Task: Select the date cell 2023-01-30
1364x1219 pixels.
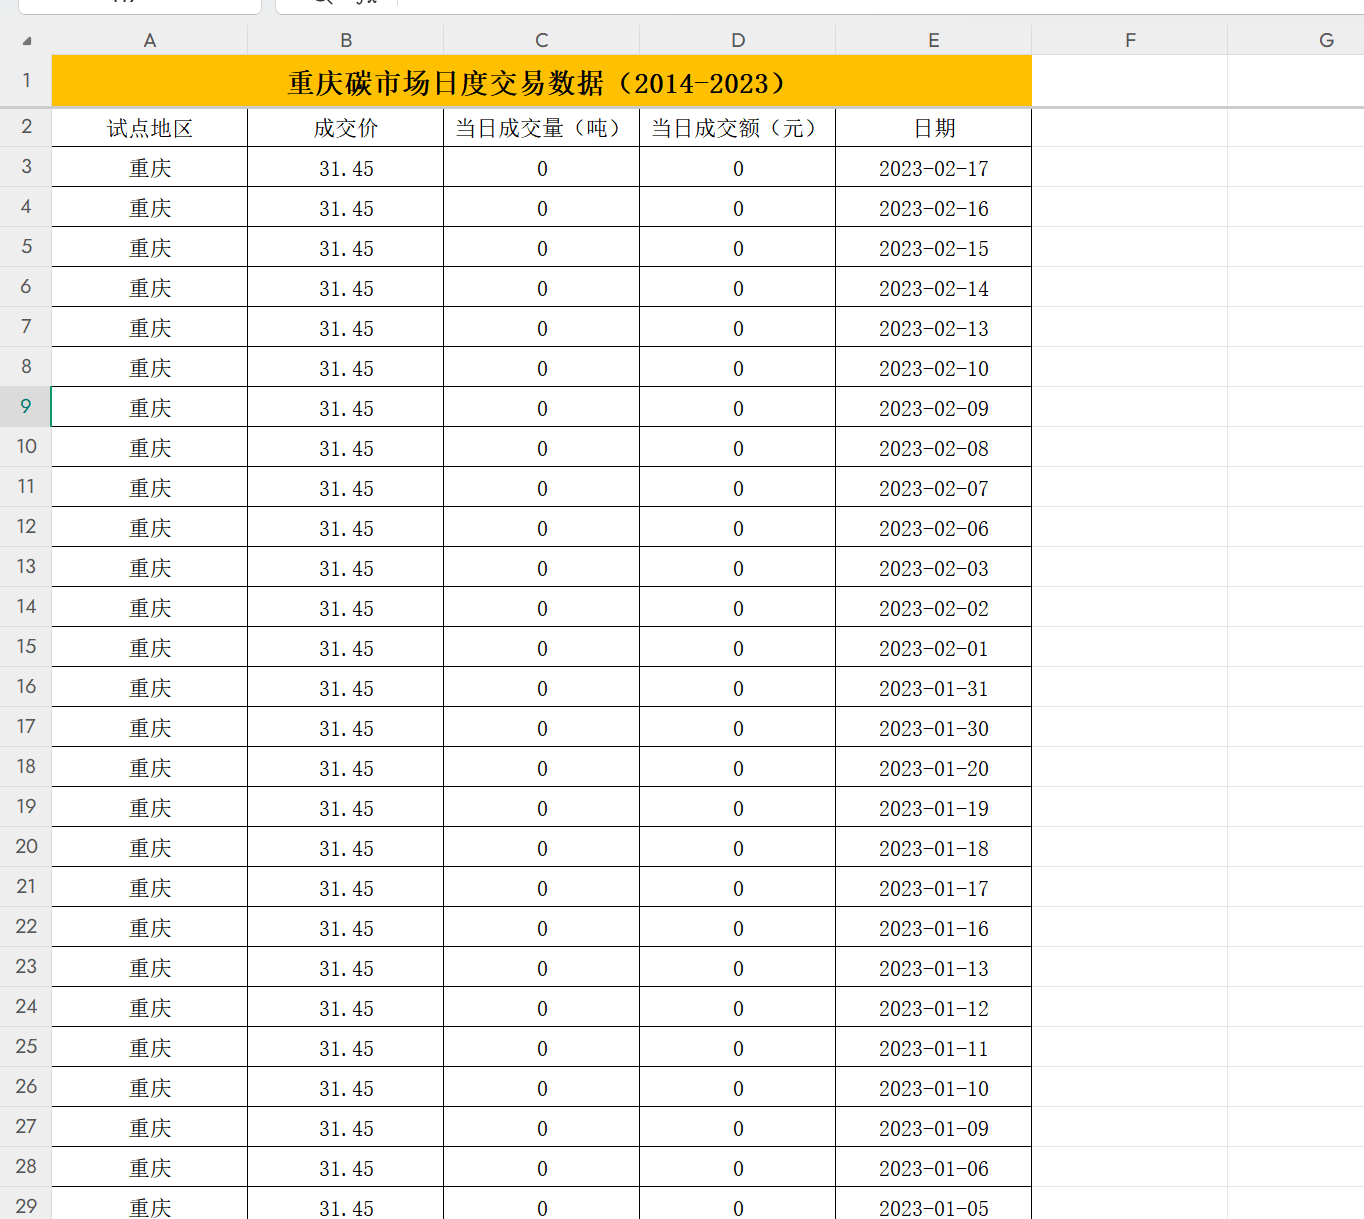Action: 934,728
